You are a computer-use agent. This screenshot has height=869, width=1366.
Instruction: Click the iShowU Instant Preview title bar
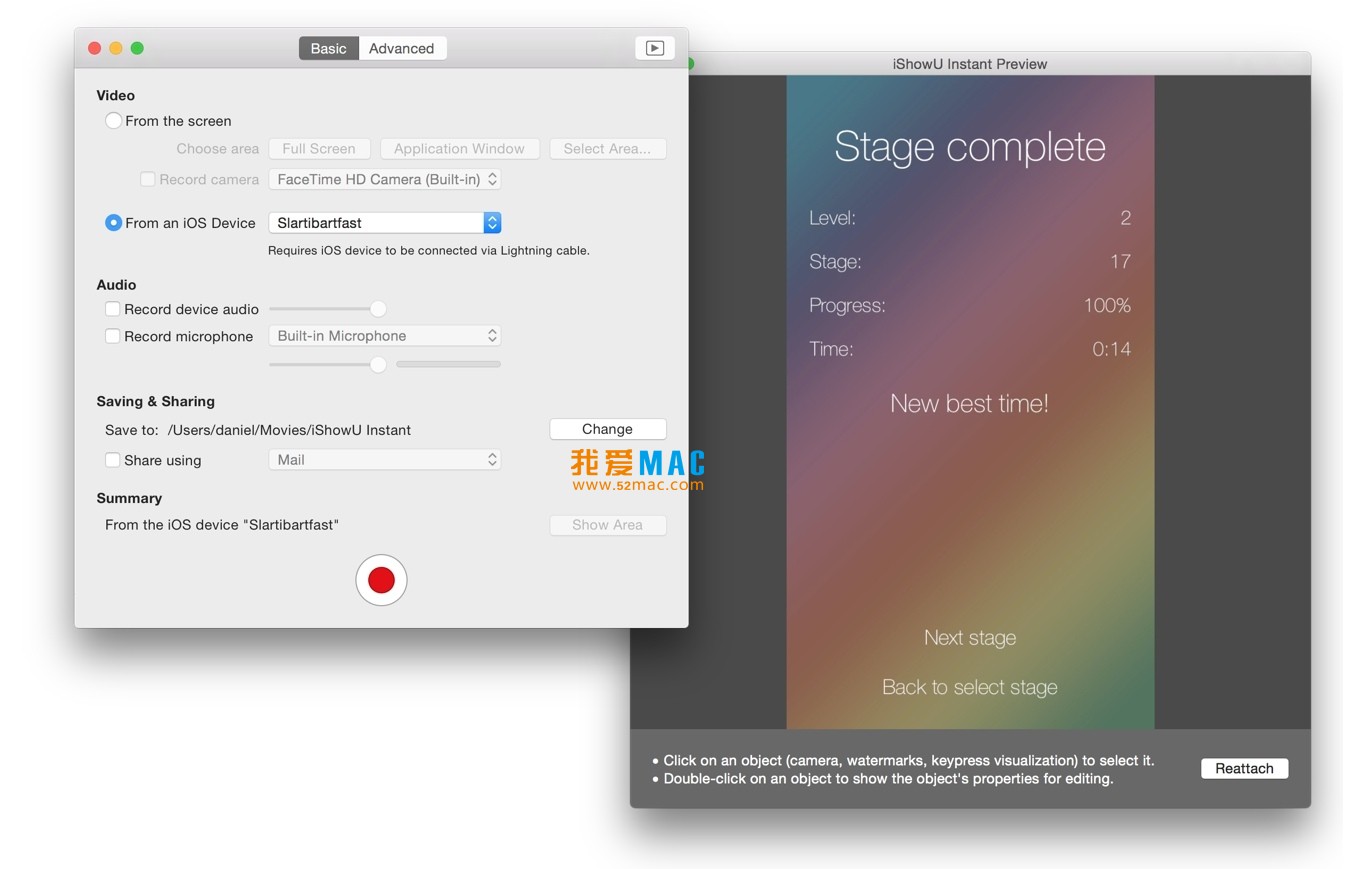click(970, 64)
